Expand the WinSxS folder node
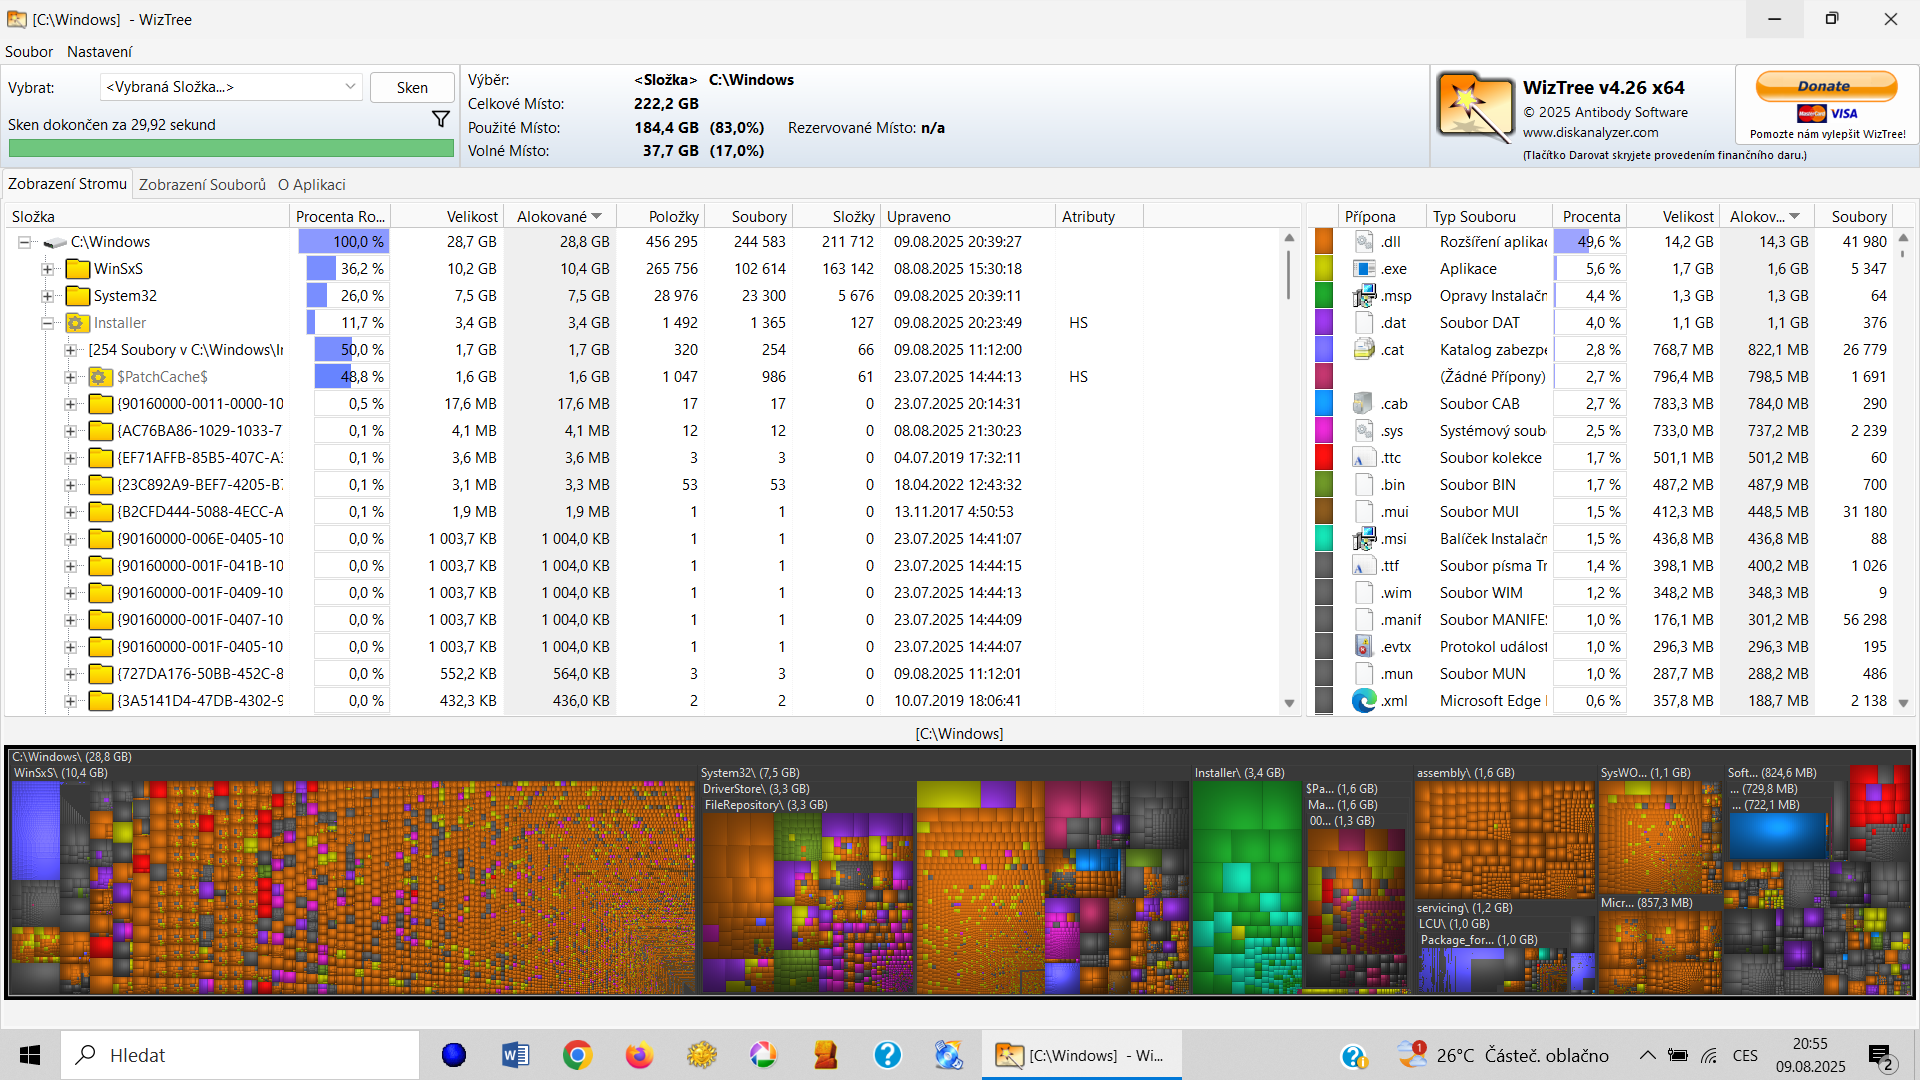The width and height of the screenshot is (1920, 1080). click(47, 269)
